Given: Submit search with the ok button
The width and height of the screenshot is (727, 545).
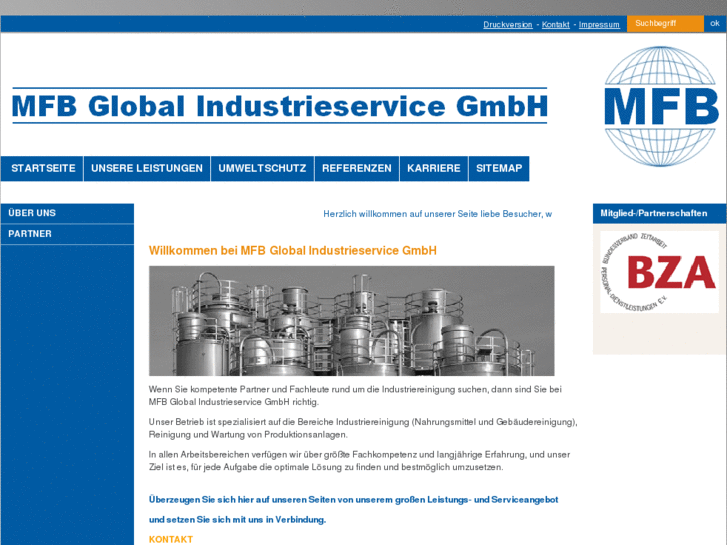Looking at the screenshot, I should pos(715,24).
